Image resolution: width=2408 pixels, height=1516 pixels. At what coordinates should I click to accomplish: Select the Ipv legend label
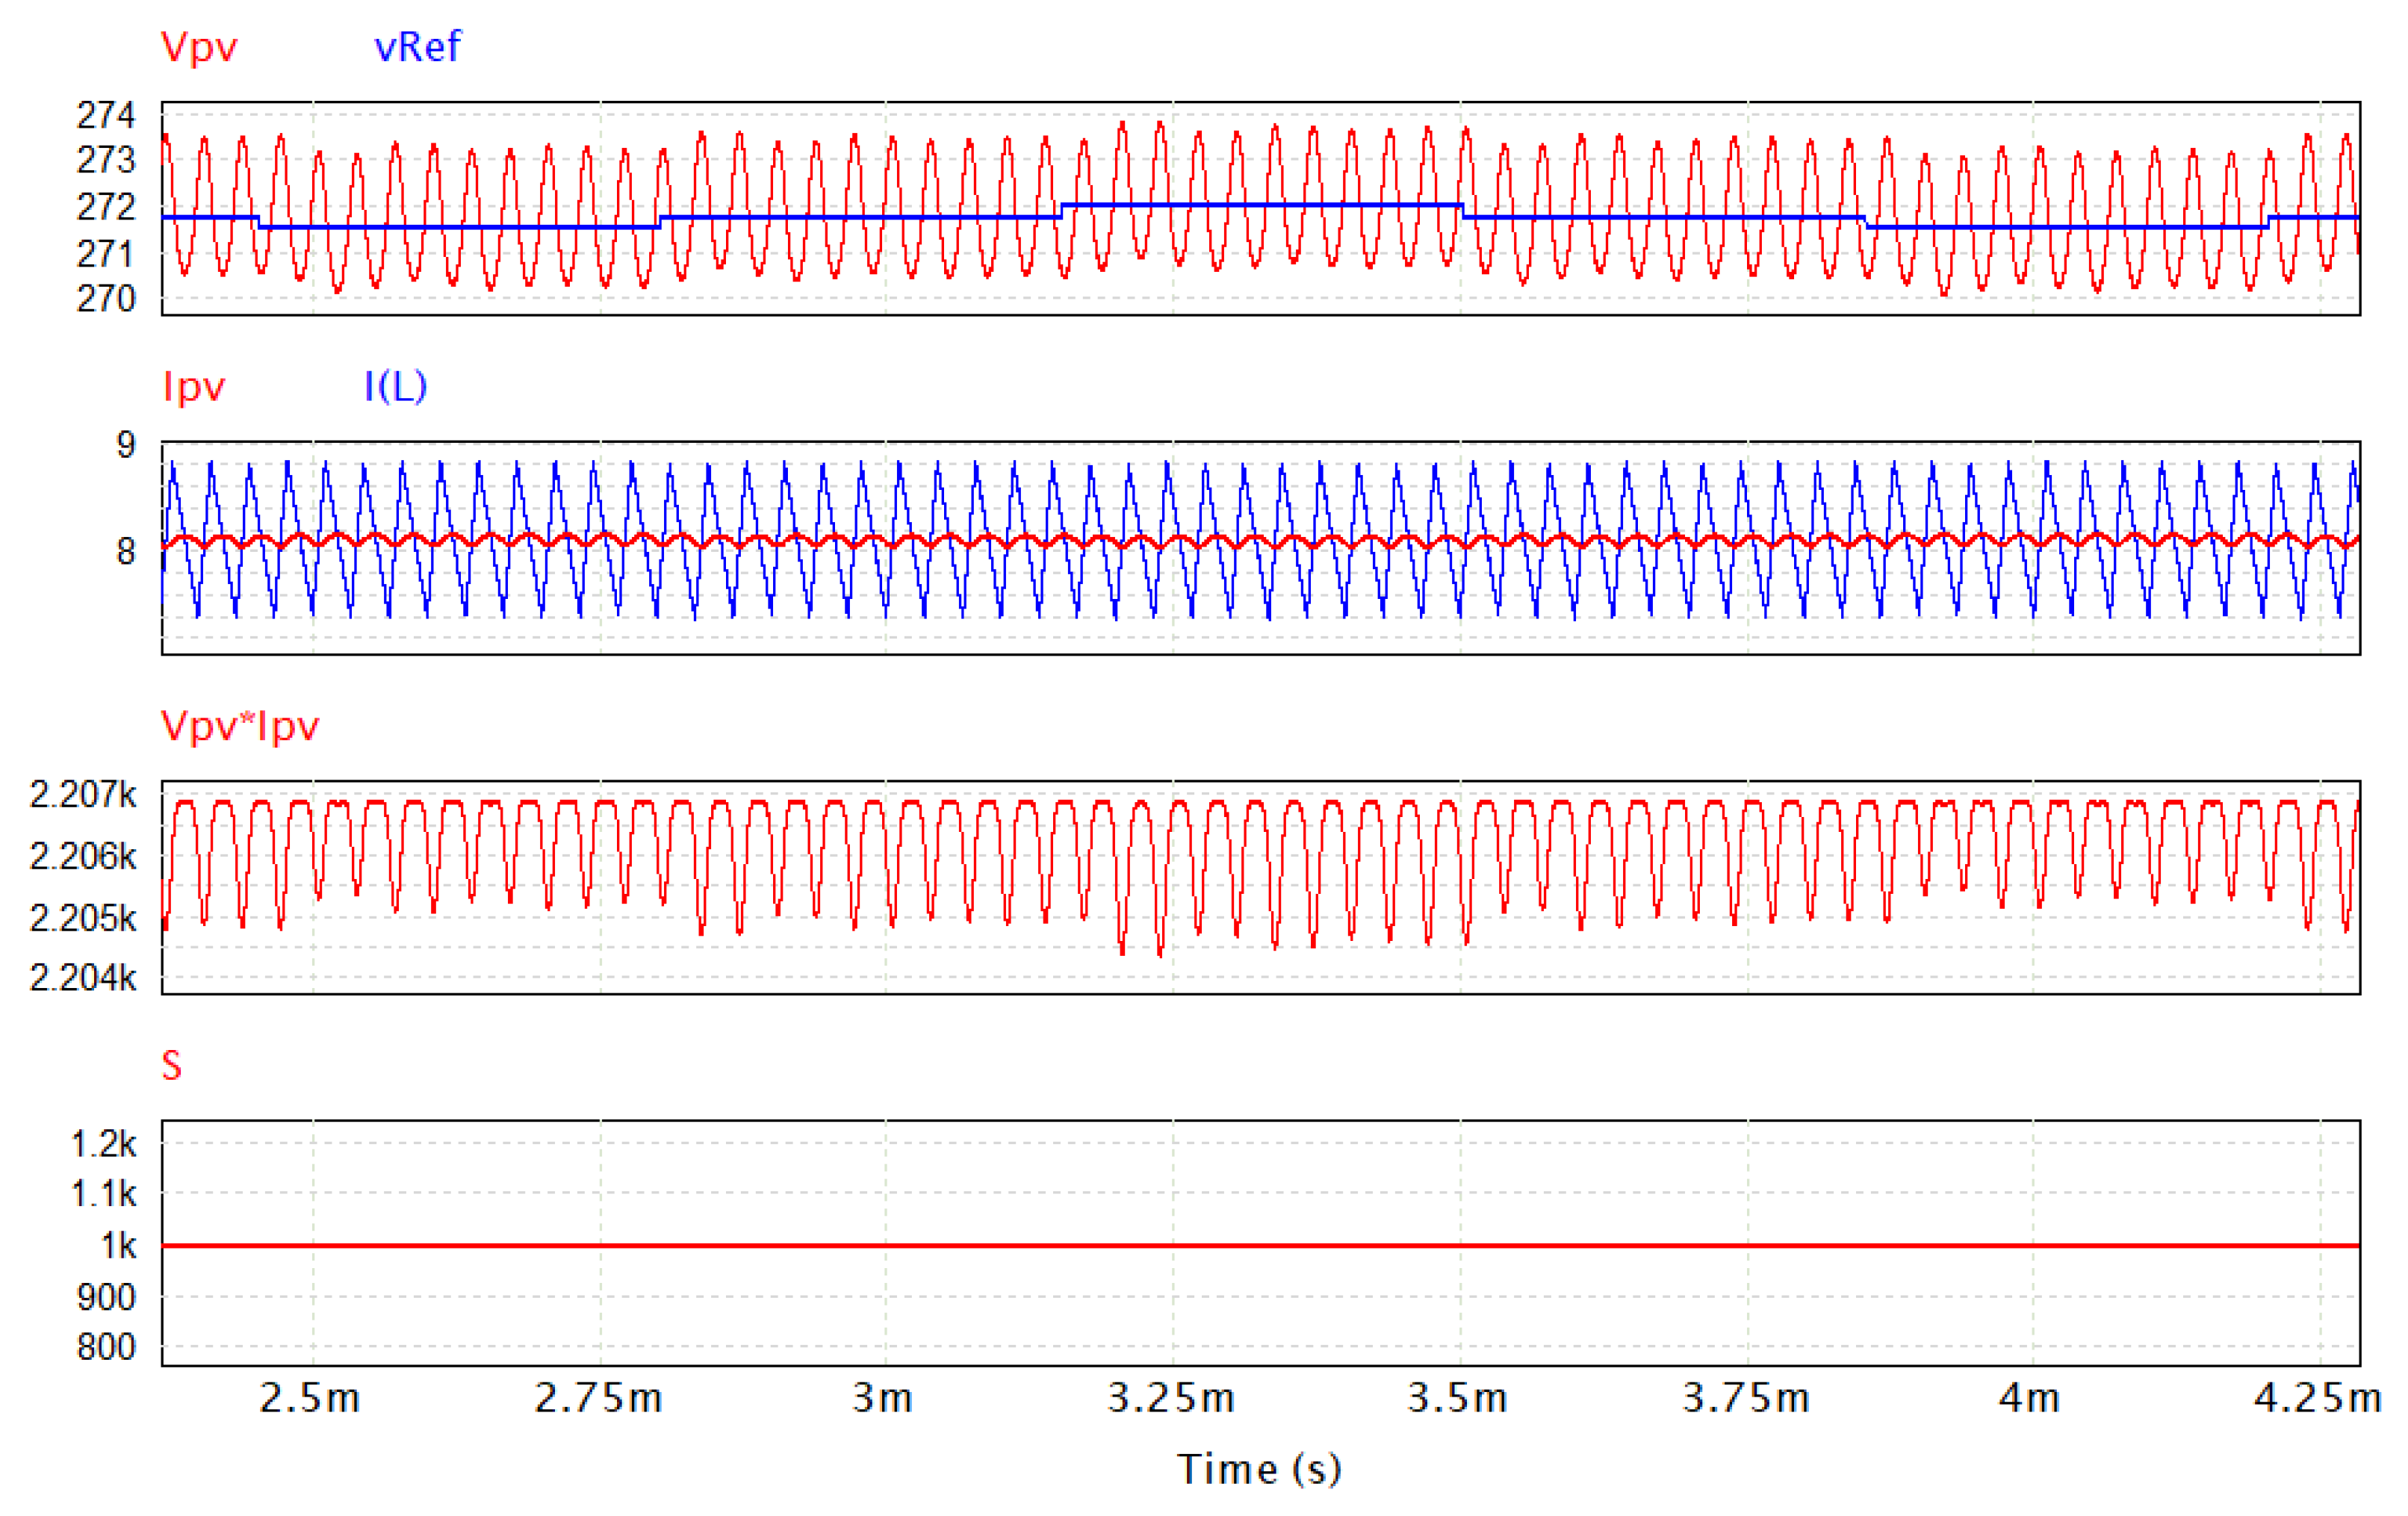(194, 387)
